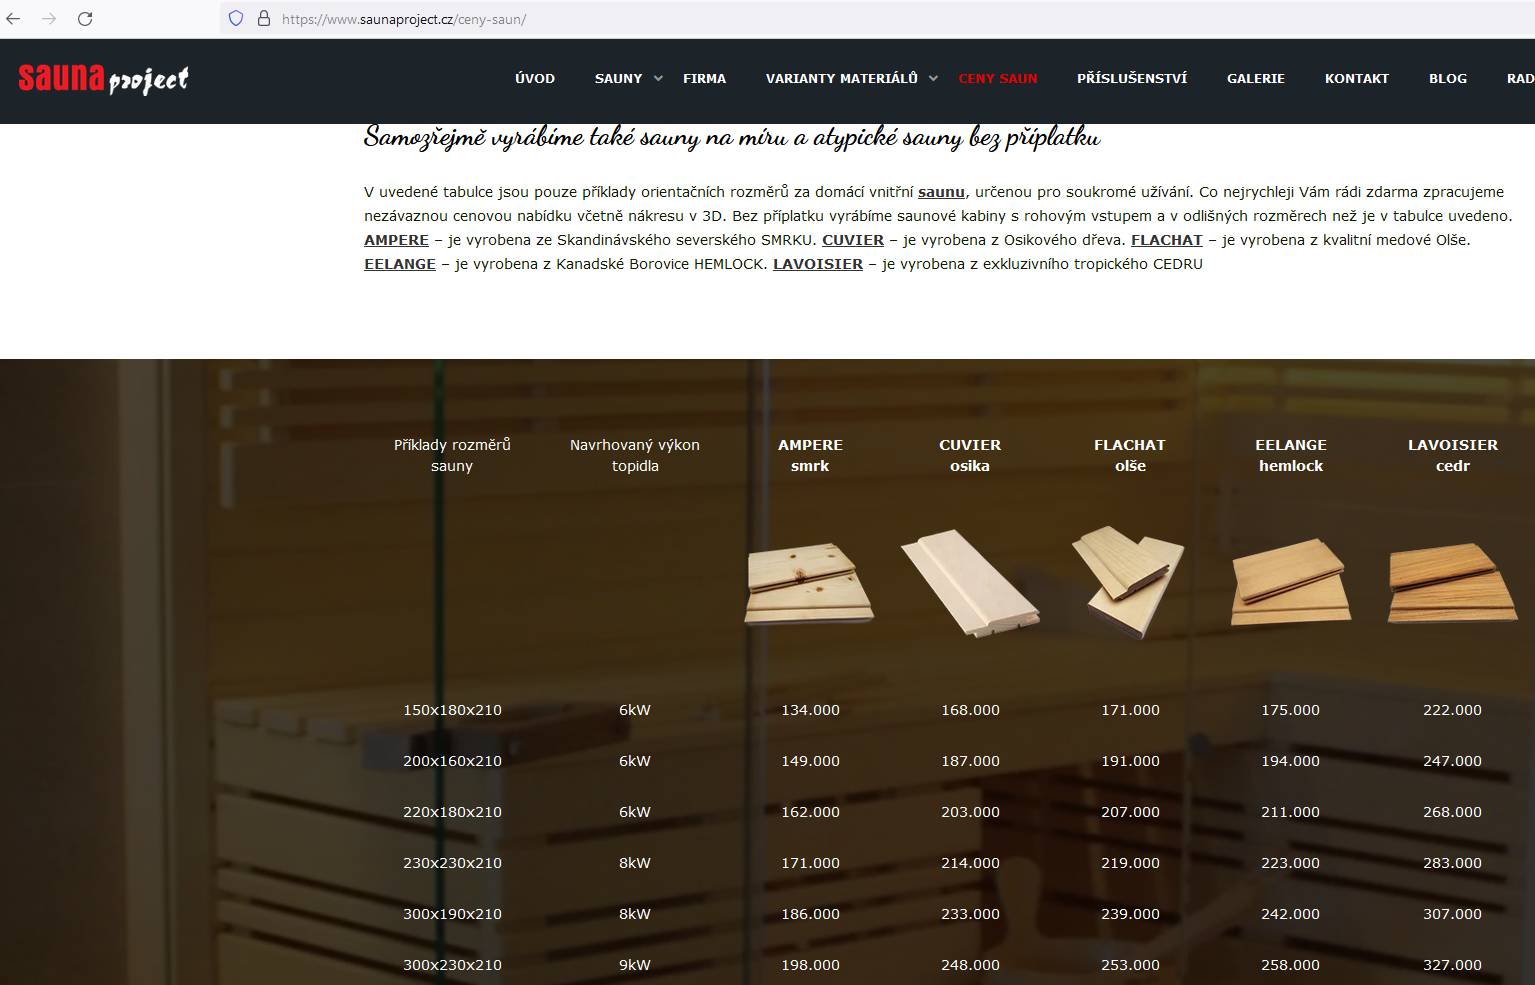Expand the VARIANTY MATERIÁLŮ submenu chevron

click(x=933, y=78)
